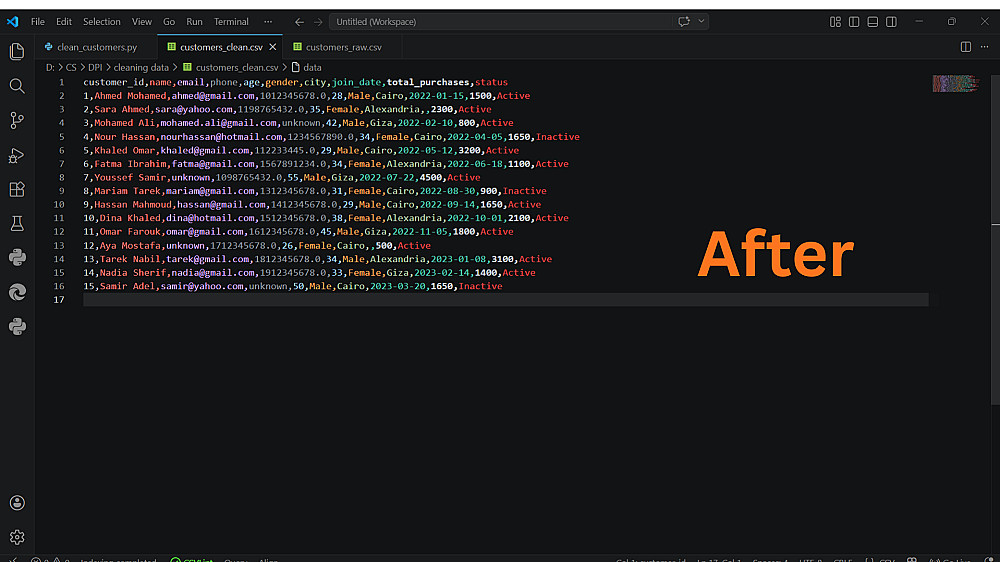Expand the 'cleaning data' breadcrumb

(x=141, y=67)
